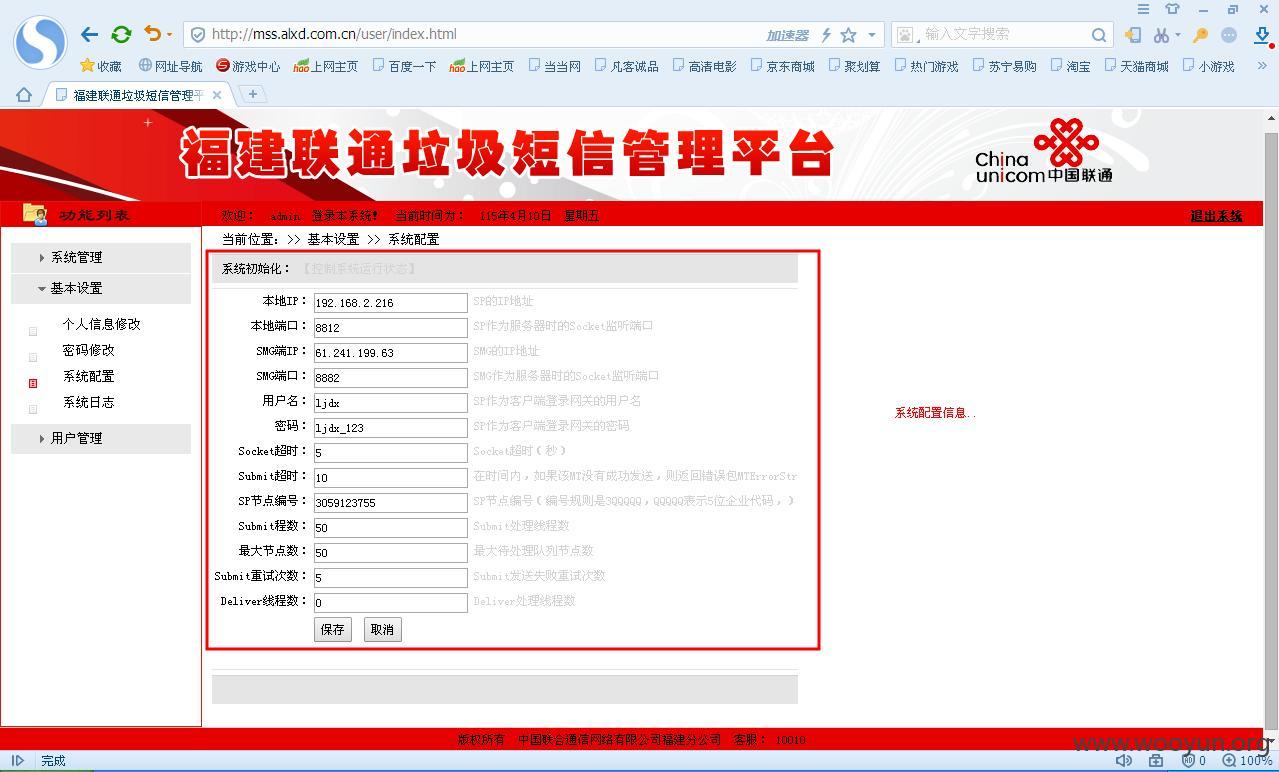Go back with the browser back arrow

[x=90, y=34]
